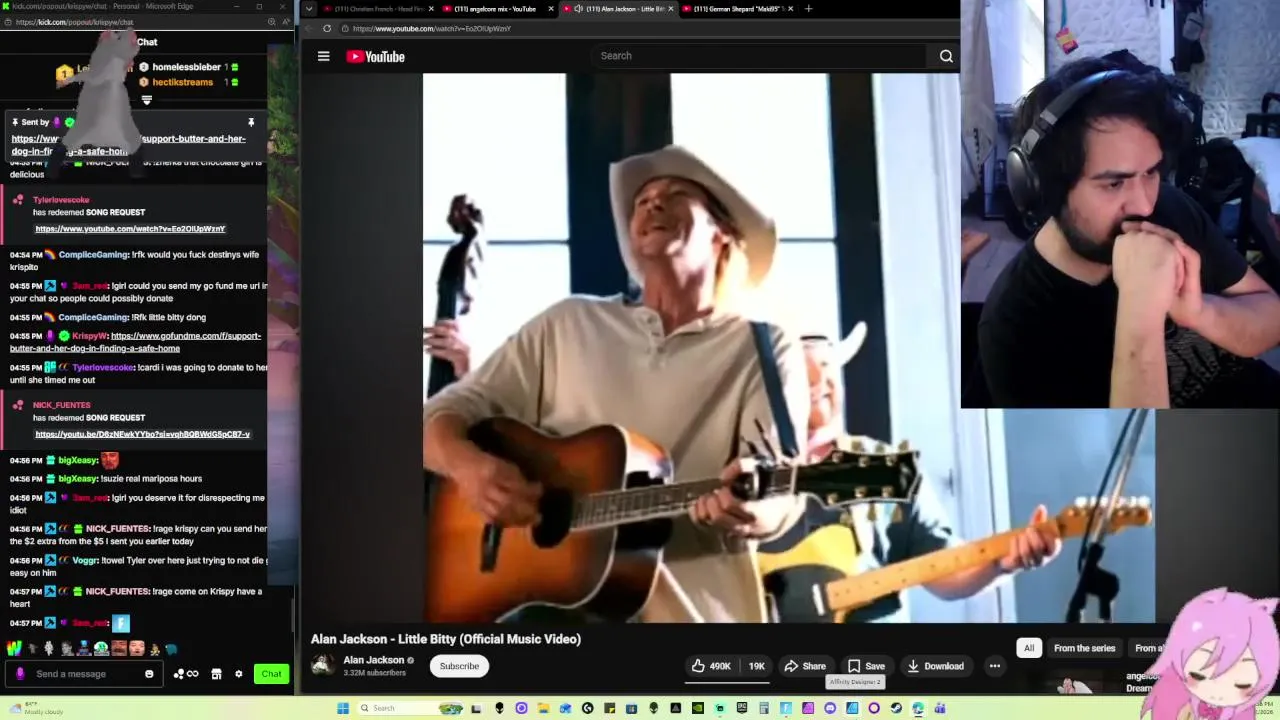The height and width of the screenshot is (720, 1280).
Task: Open browser tab list chevron
Action: 309,9
